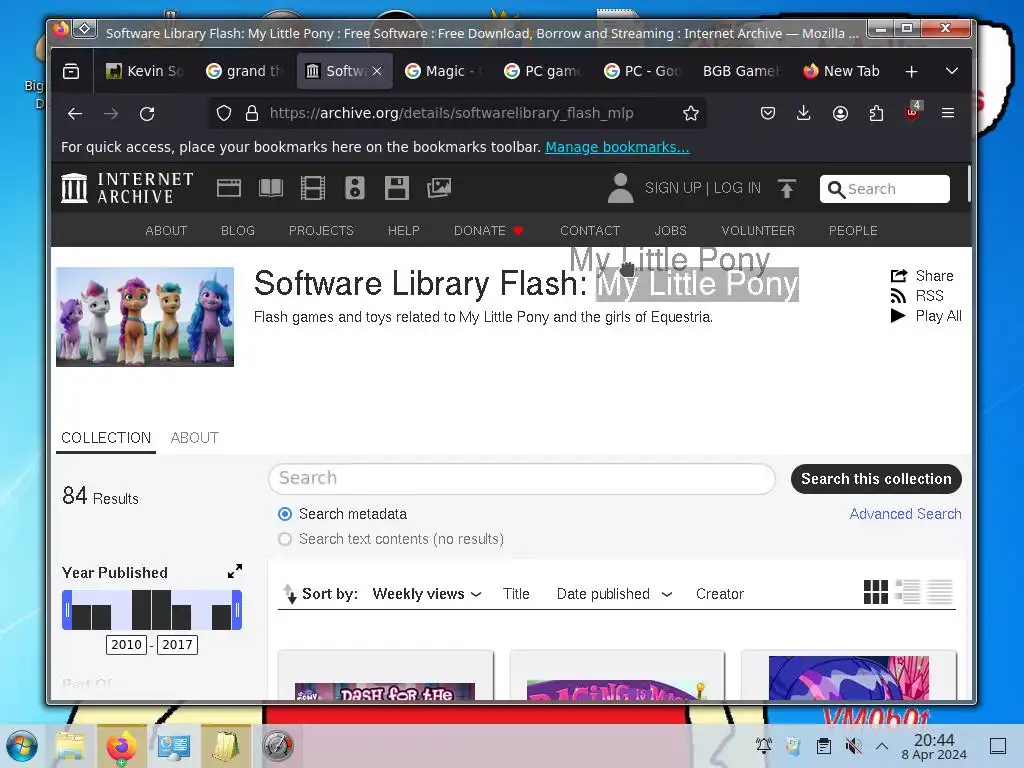The image size is (1024, 768).
Task: Expand the list all tabs chevron
Action: coord(952,71)
